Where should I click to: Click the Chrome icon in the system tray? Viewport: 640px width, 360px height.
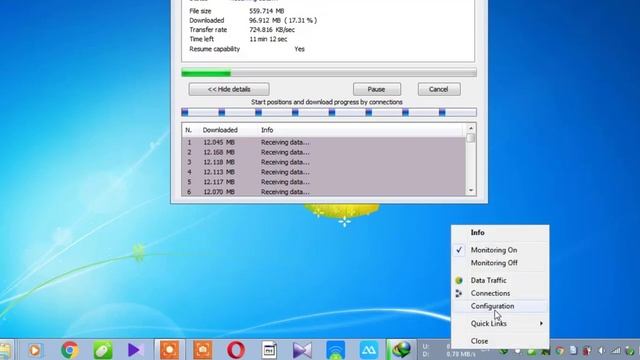tap(560, 351)
